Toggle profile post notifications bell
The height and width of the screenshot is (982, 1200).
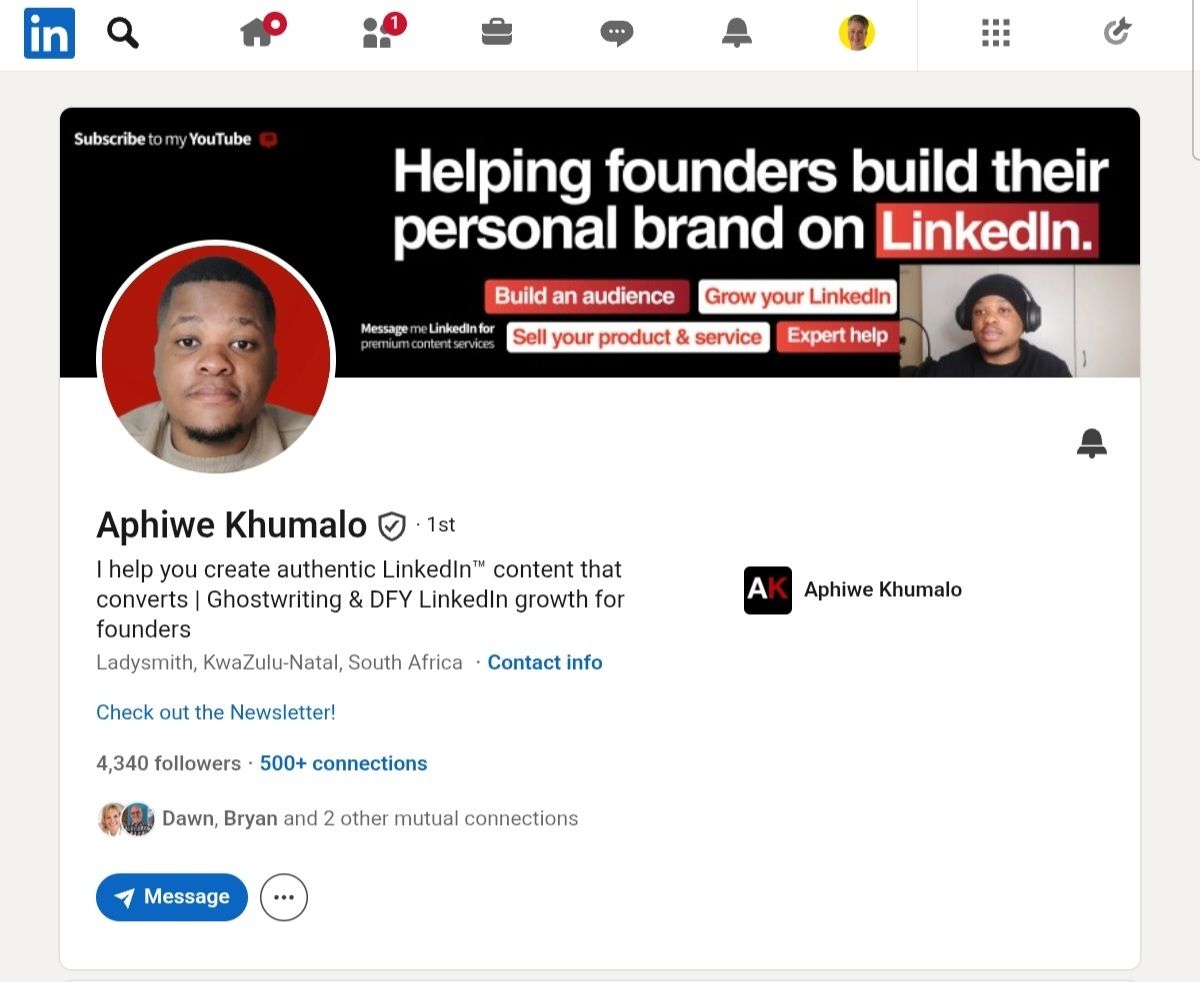coord(1092,443)
